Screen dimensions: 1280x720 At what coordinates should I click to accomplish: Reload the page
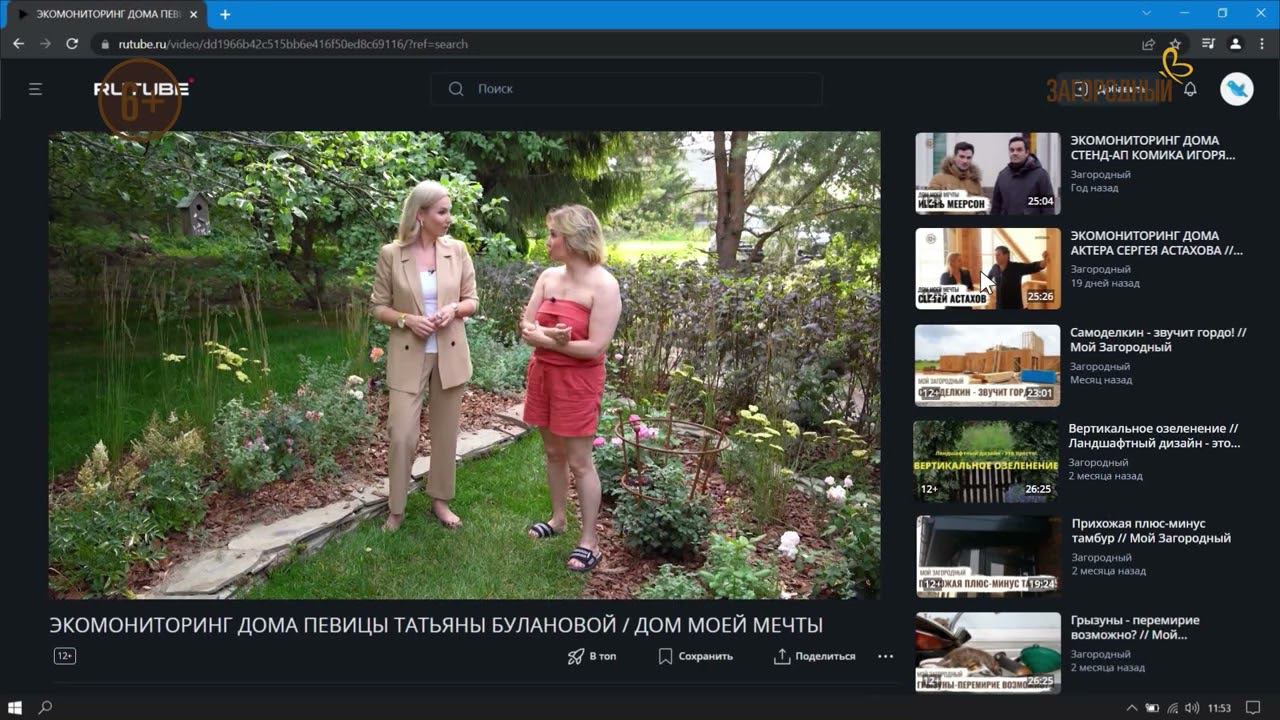pyautogui.click(x=72, y=44)
